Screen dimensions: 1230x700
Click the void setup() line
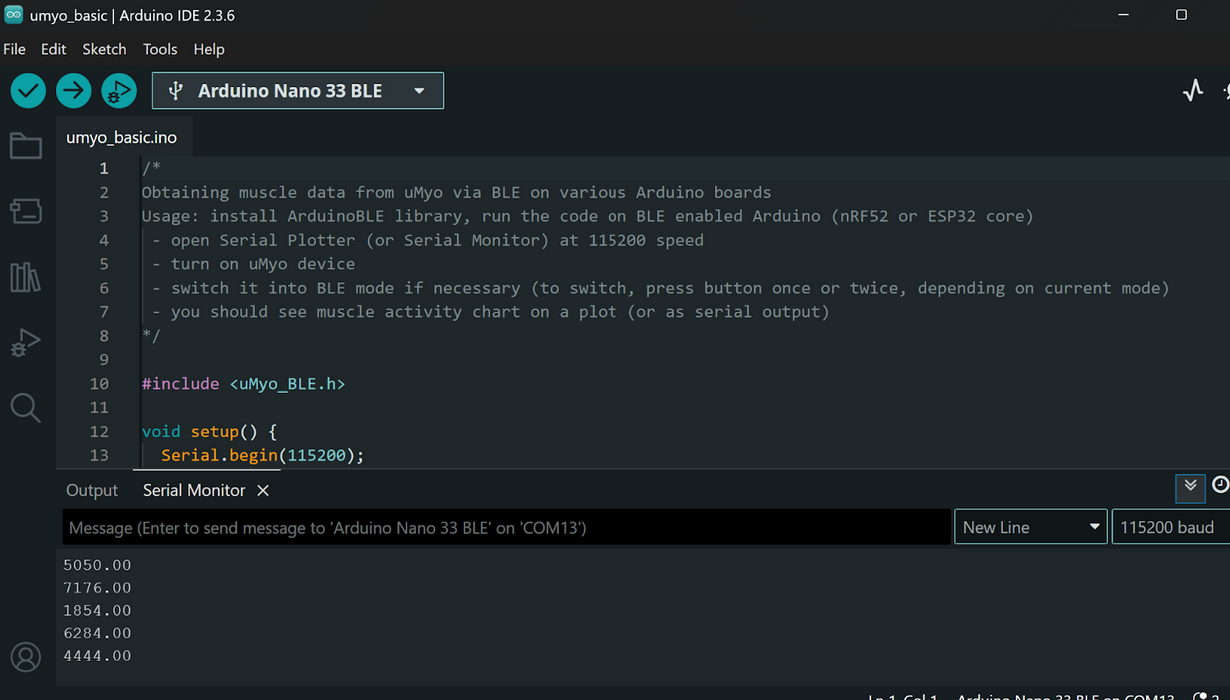tap(209, 432)
